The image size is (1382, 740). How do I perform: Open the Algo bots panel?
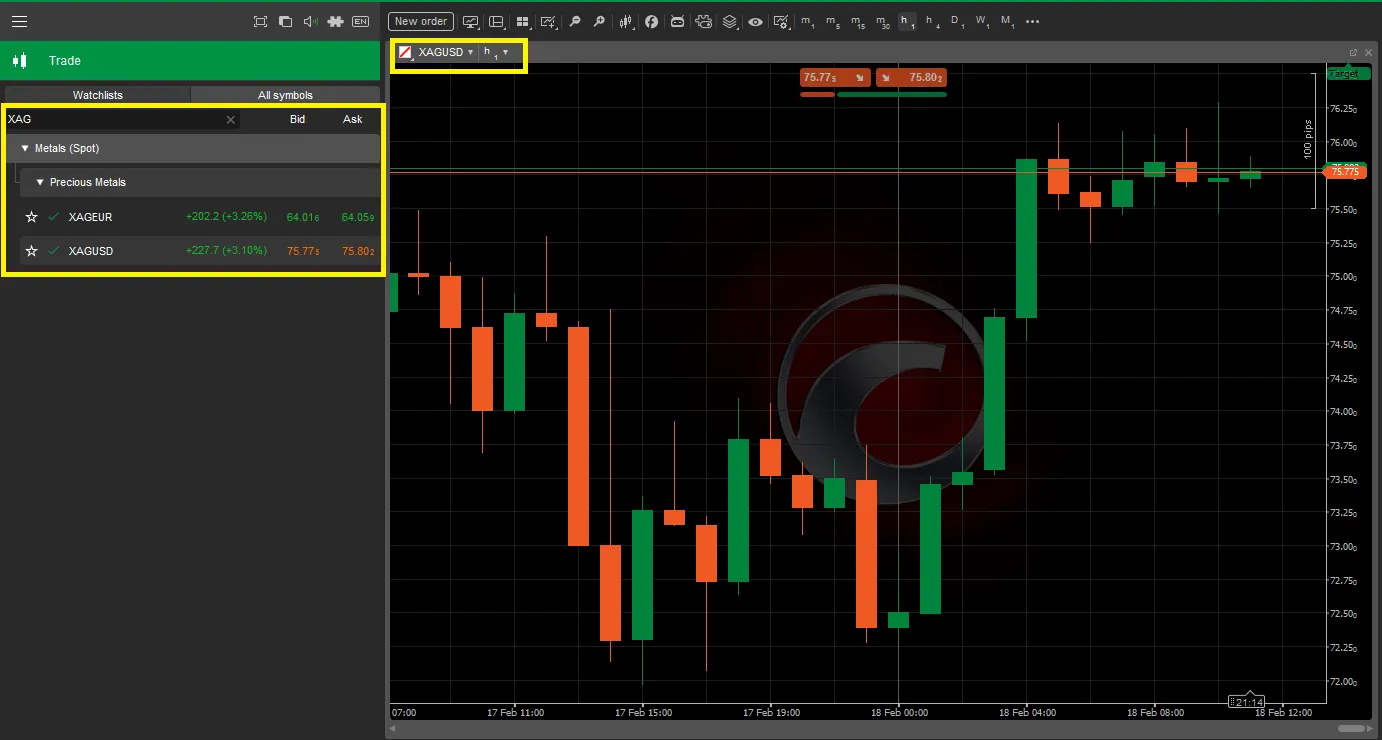pyautogui.click(x=676, y=20)
